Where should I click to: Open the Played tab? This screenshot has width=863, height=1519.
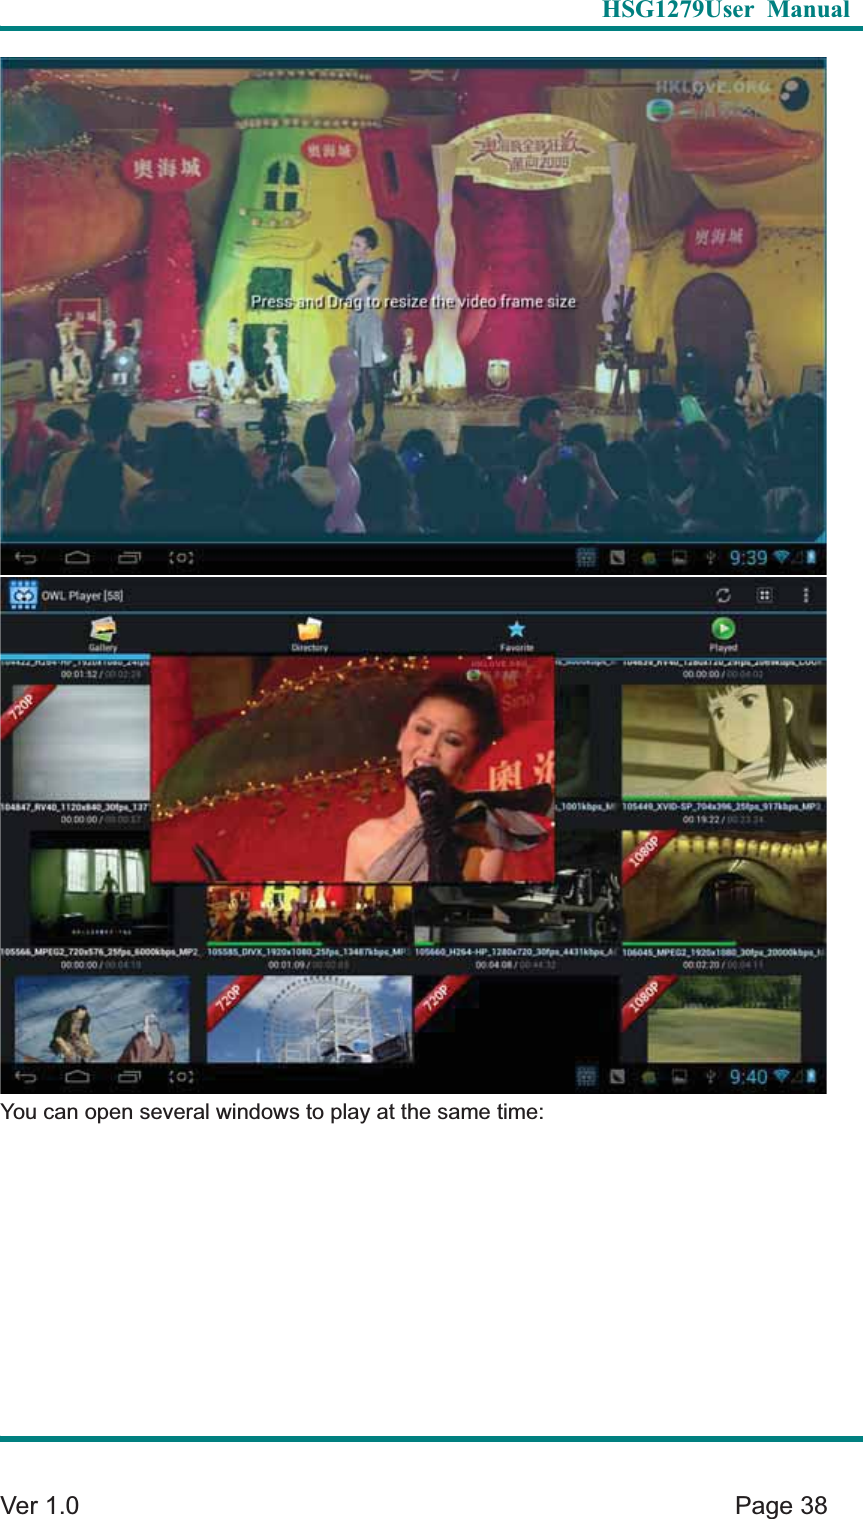(x=723, y=634)
